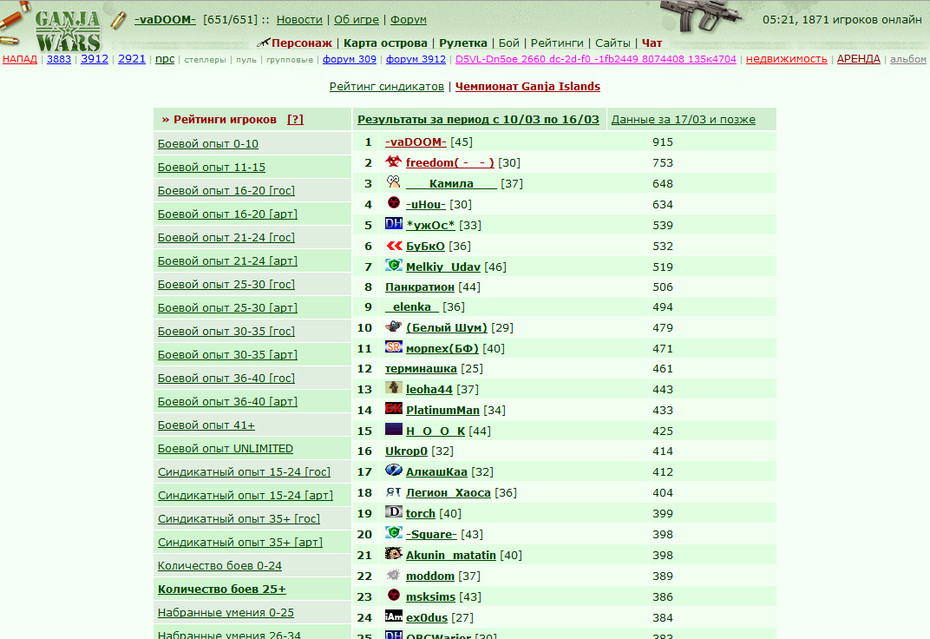Select rating Боевой опыт 16-20 [арт]
The image size is (930, 639).
point(227,214)
